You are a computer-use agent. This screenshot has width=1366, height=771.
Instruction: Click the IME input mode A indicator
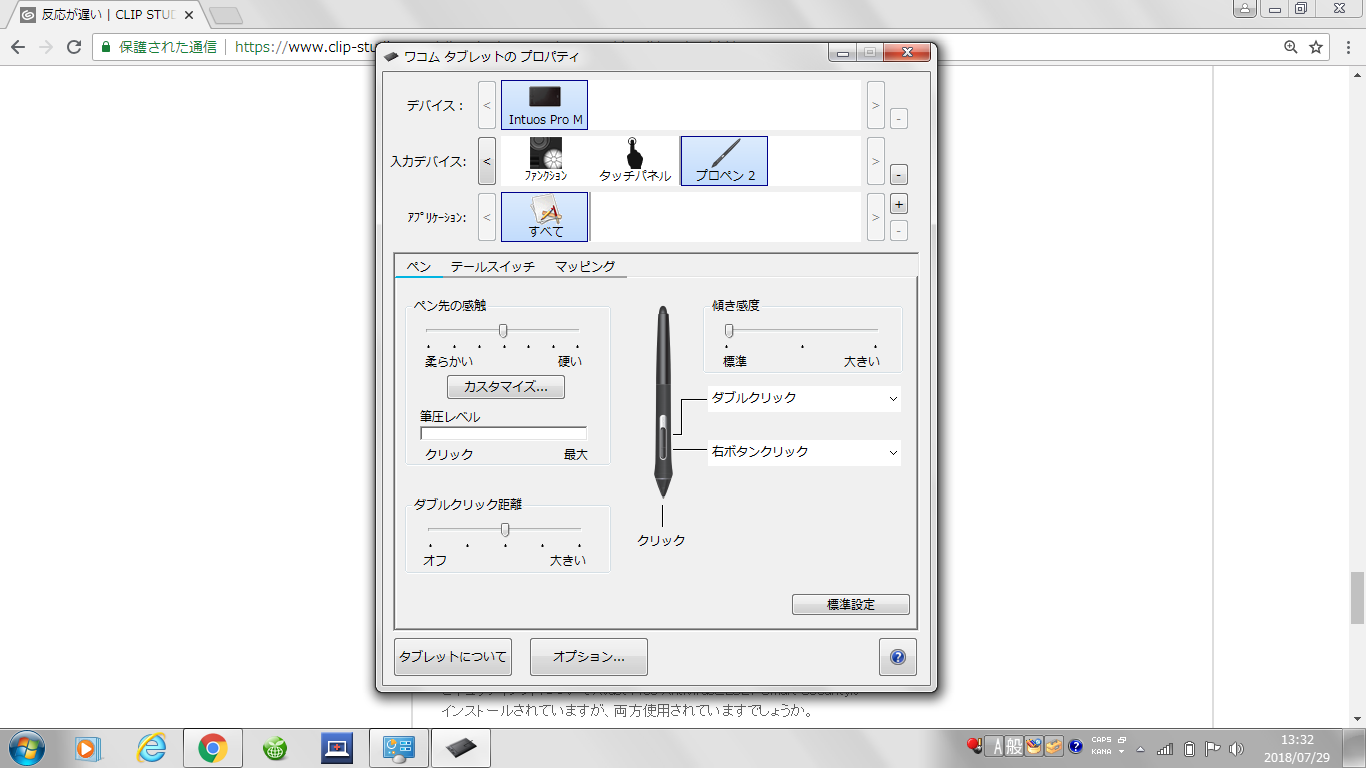click(x=994, y=746)
